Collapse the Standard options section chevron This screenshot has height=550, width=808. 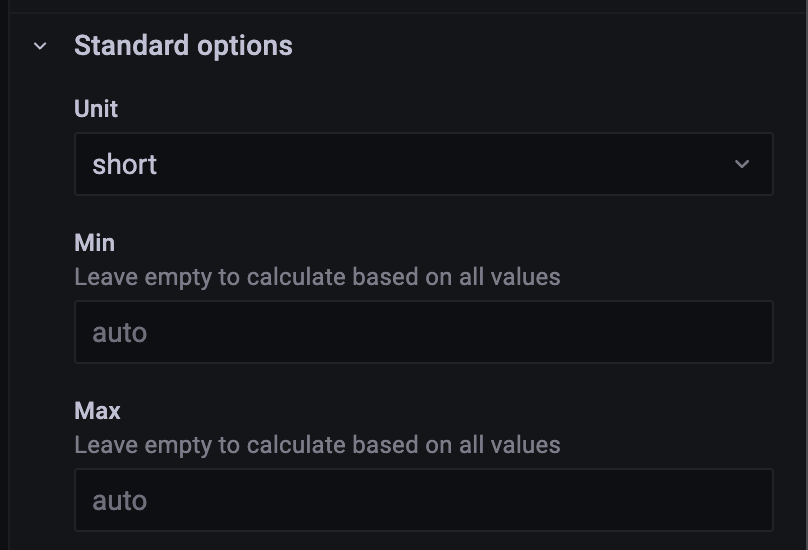[40, 46]
